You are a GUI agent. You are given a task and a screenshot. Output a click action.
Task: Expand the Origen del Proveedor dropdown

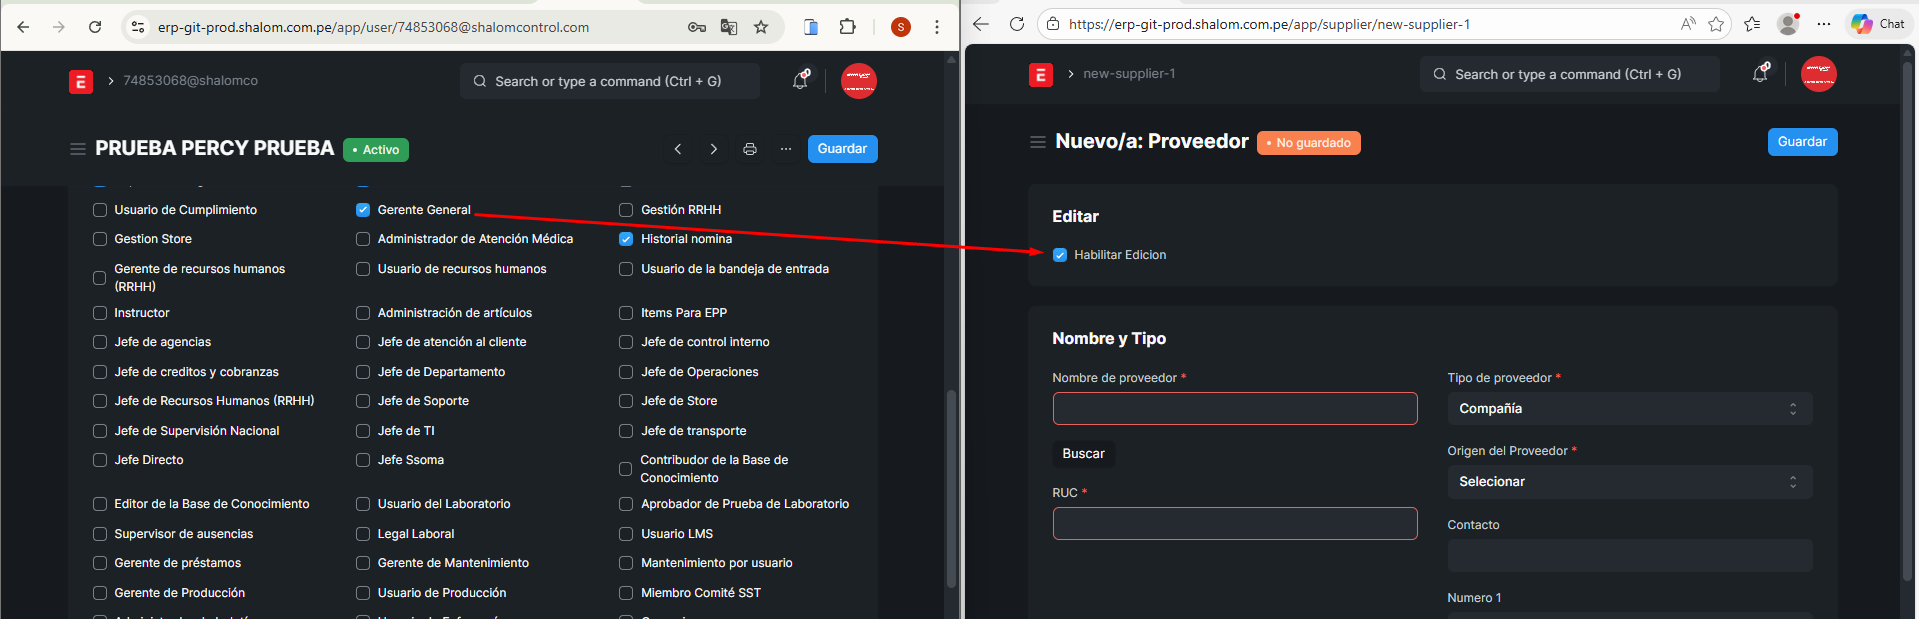pos(1629,482)
